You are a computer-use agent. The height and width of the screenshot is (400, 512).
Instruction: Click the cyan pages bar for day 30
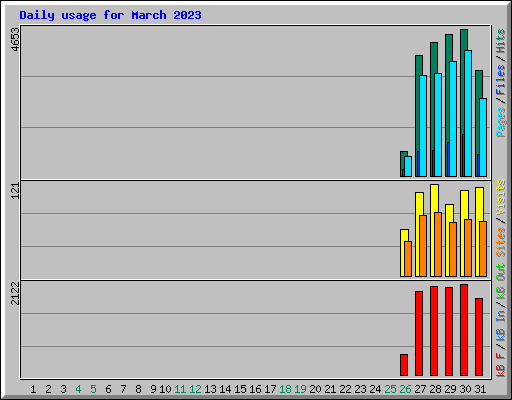468,113
